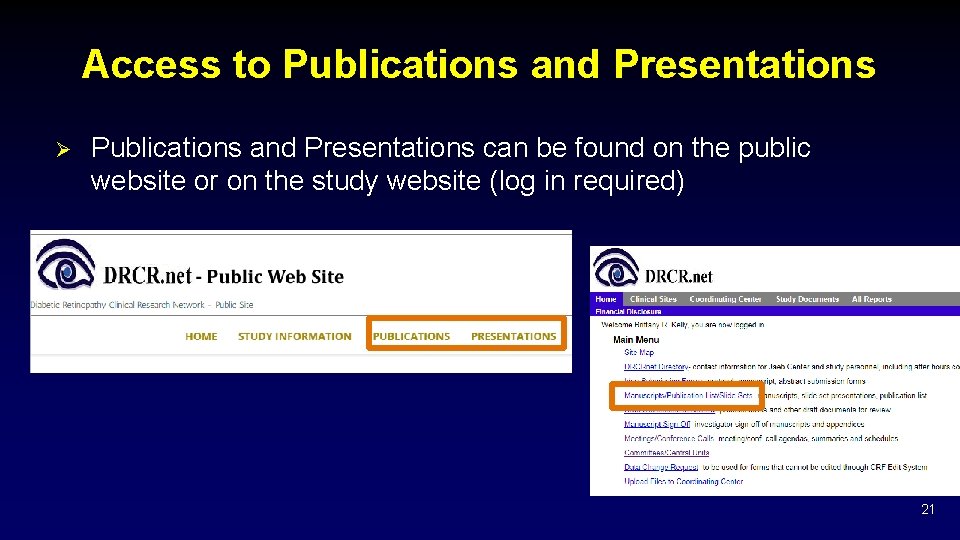The height and width of the screenshot is (540, 960).
Task: Select the All Reports tab
Action: (x=872, y=299)
